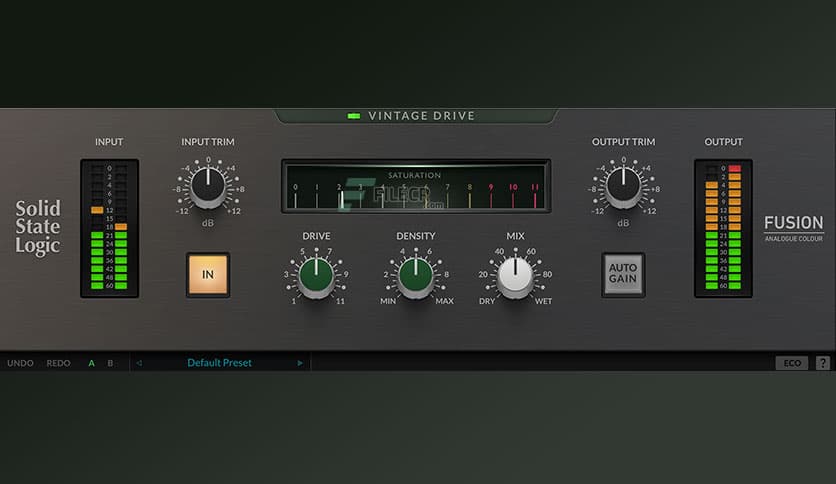Click the MAX marking on DENSITY knob
This screenshot has width=836, height=484.
[445, 301]
